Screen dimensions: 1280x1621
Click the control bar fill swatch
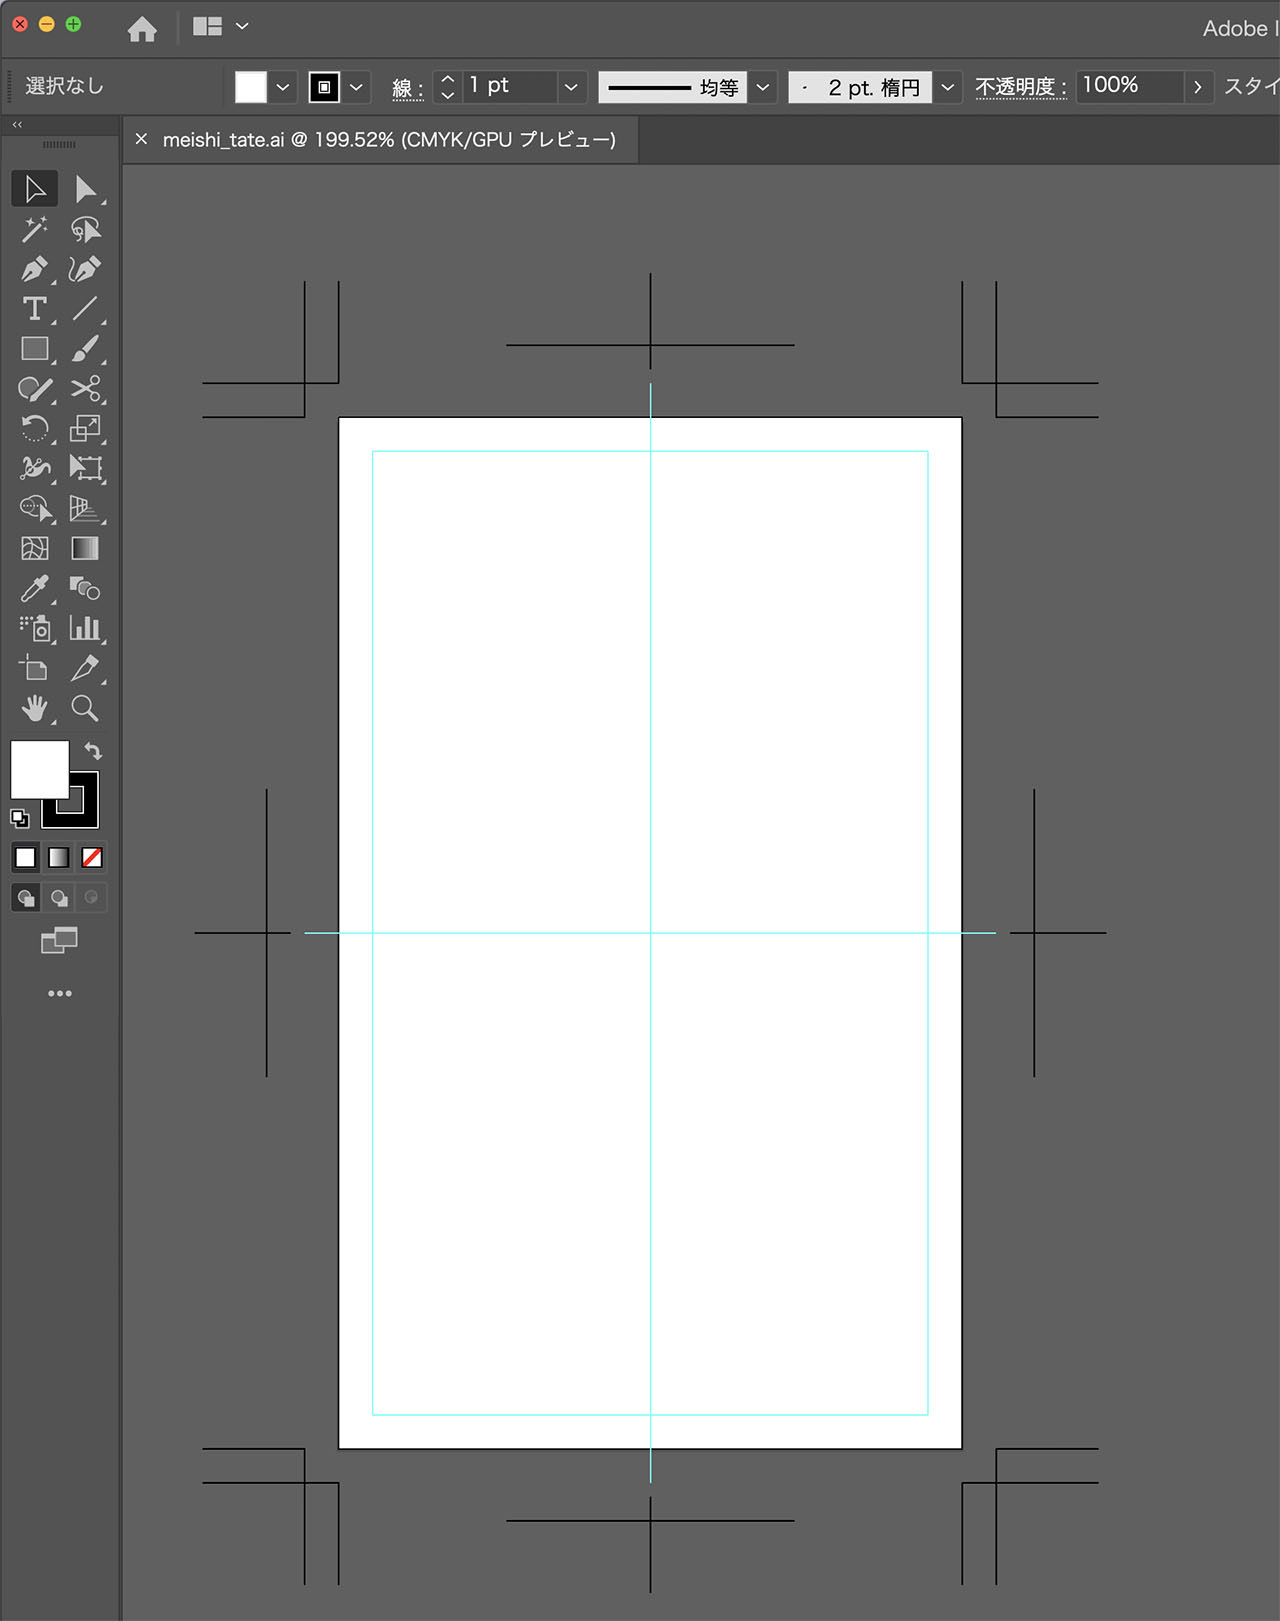251,87
